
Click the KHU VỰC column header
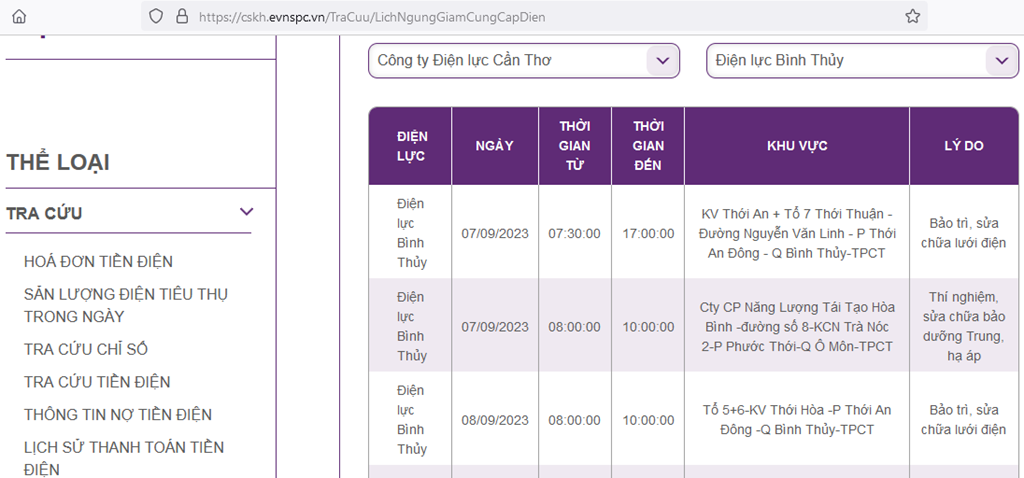click(797, 146)
